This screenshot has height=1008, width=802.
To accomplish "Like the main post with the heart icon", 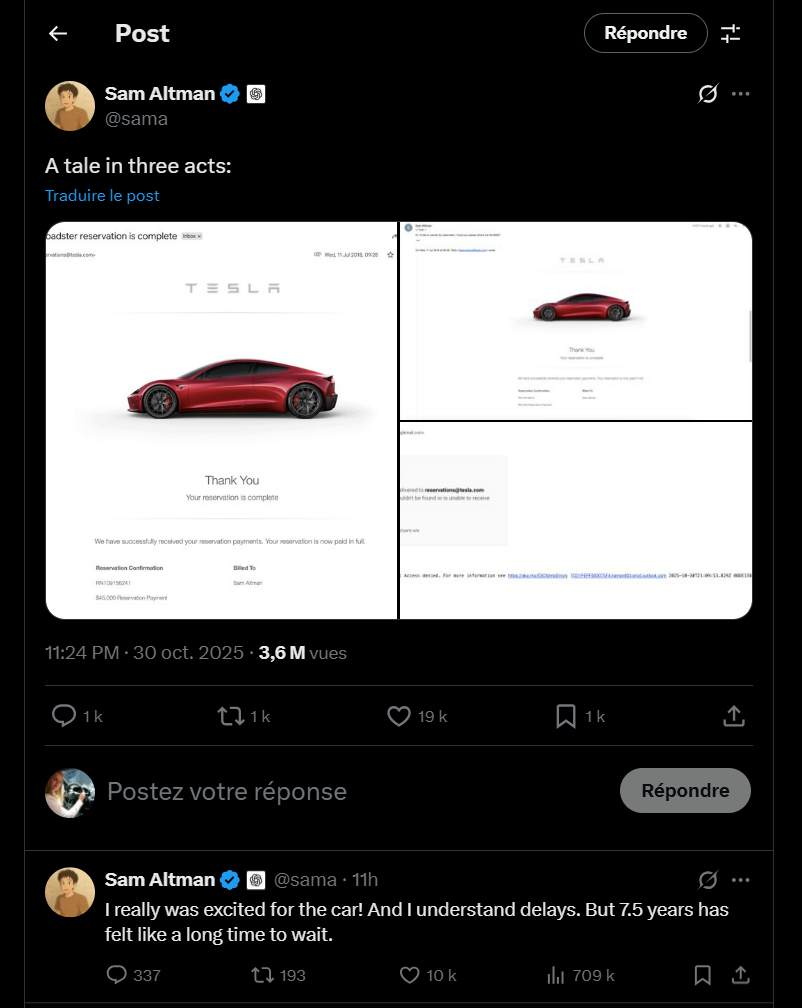I will point(398,716).
